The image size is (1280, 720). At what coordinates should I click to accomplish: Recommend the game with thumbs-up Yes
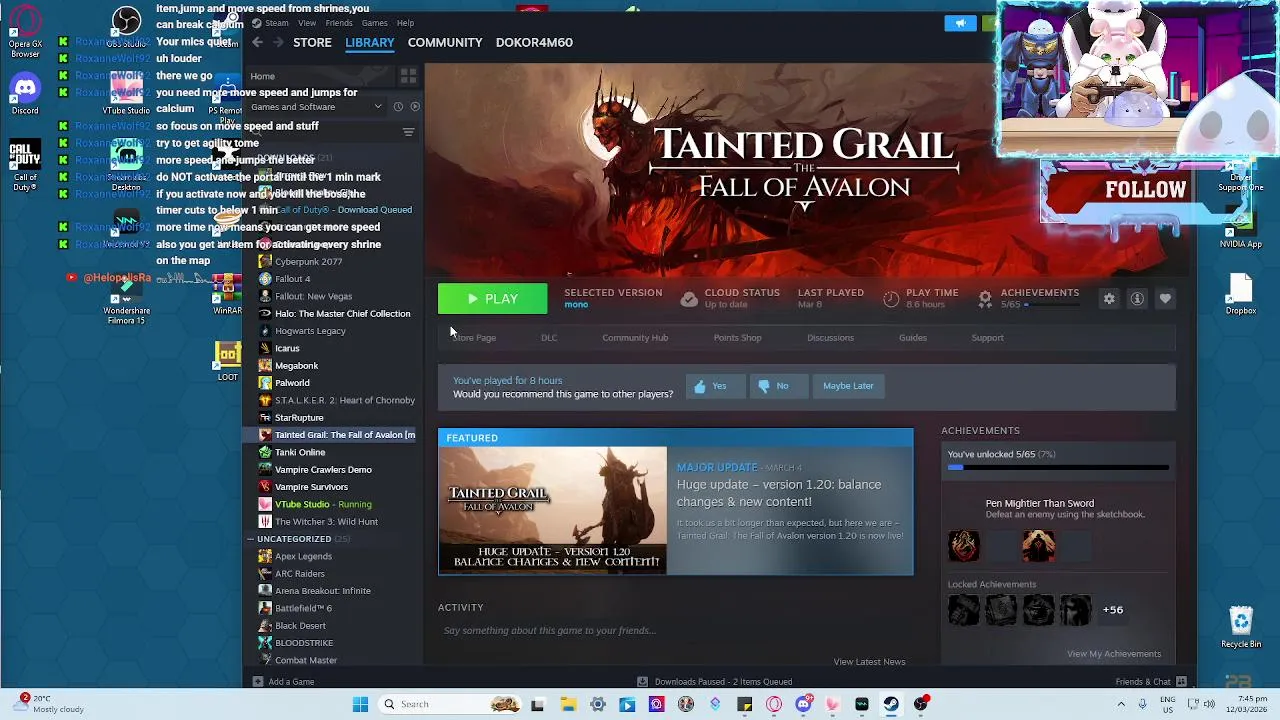click(716, 386)
